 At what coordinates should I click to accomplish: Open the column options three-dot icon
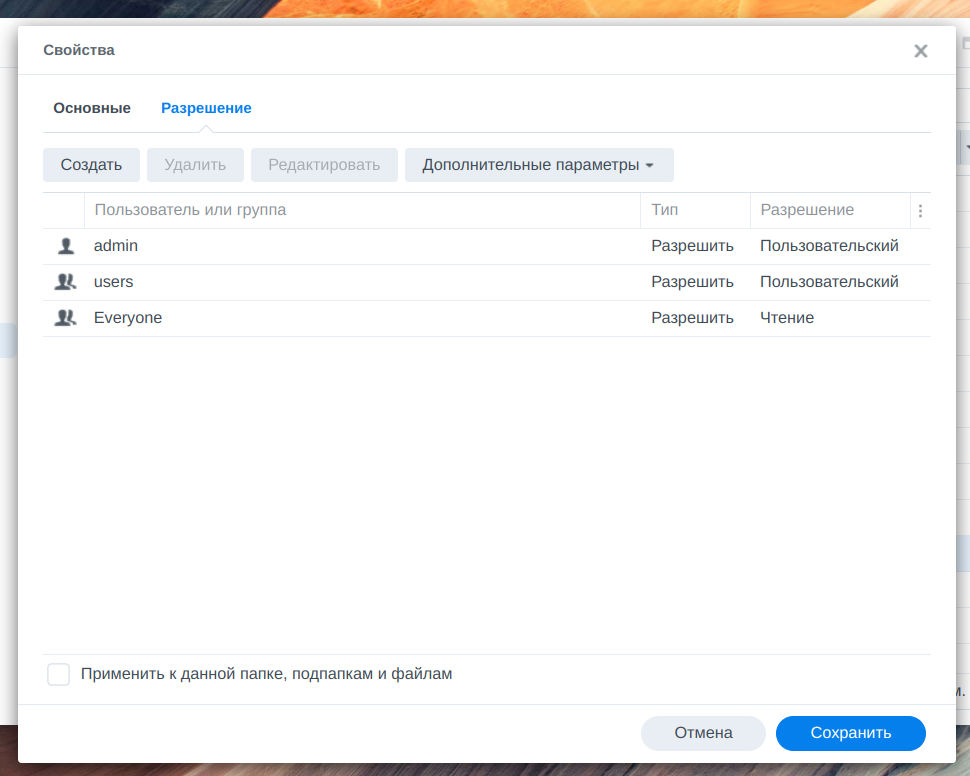tap(920, 210)
